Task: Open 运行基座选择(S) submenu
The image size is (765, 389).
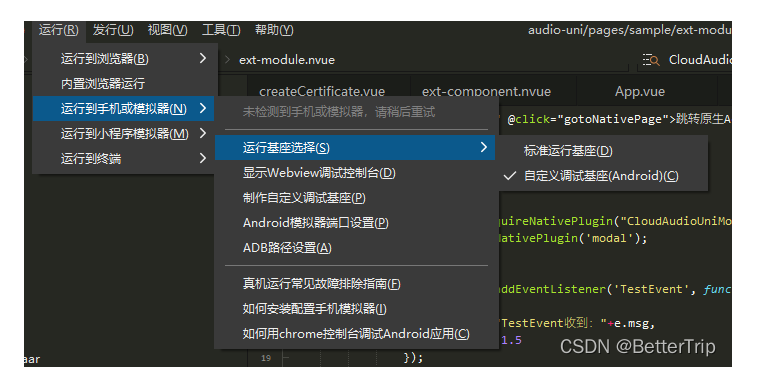Action: point(355,147)
